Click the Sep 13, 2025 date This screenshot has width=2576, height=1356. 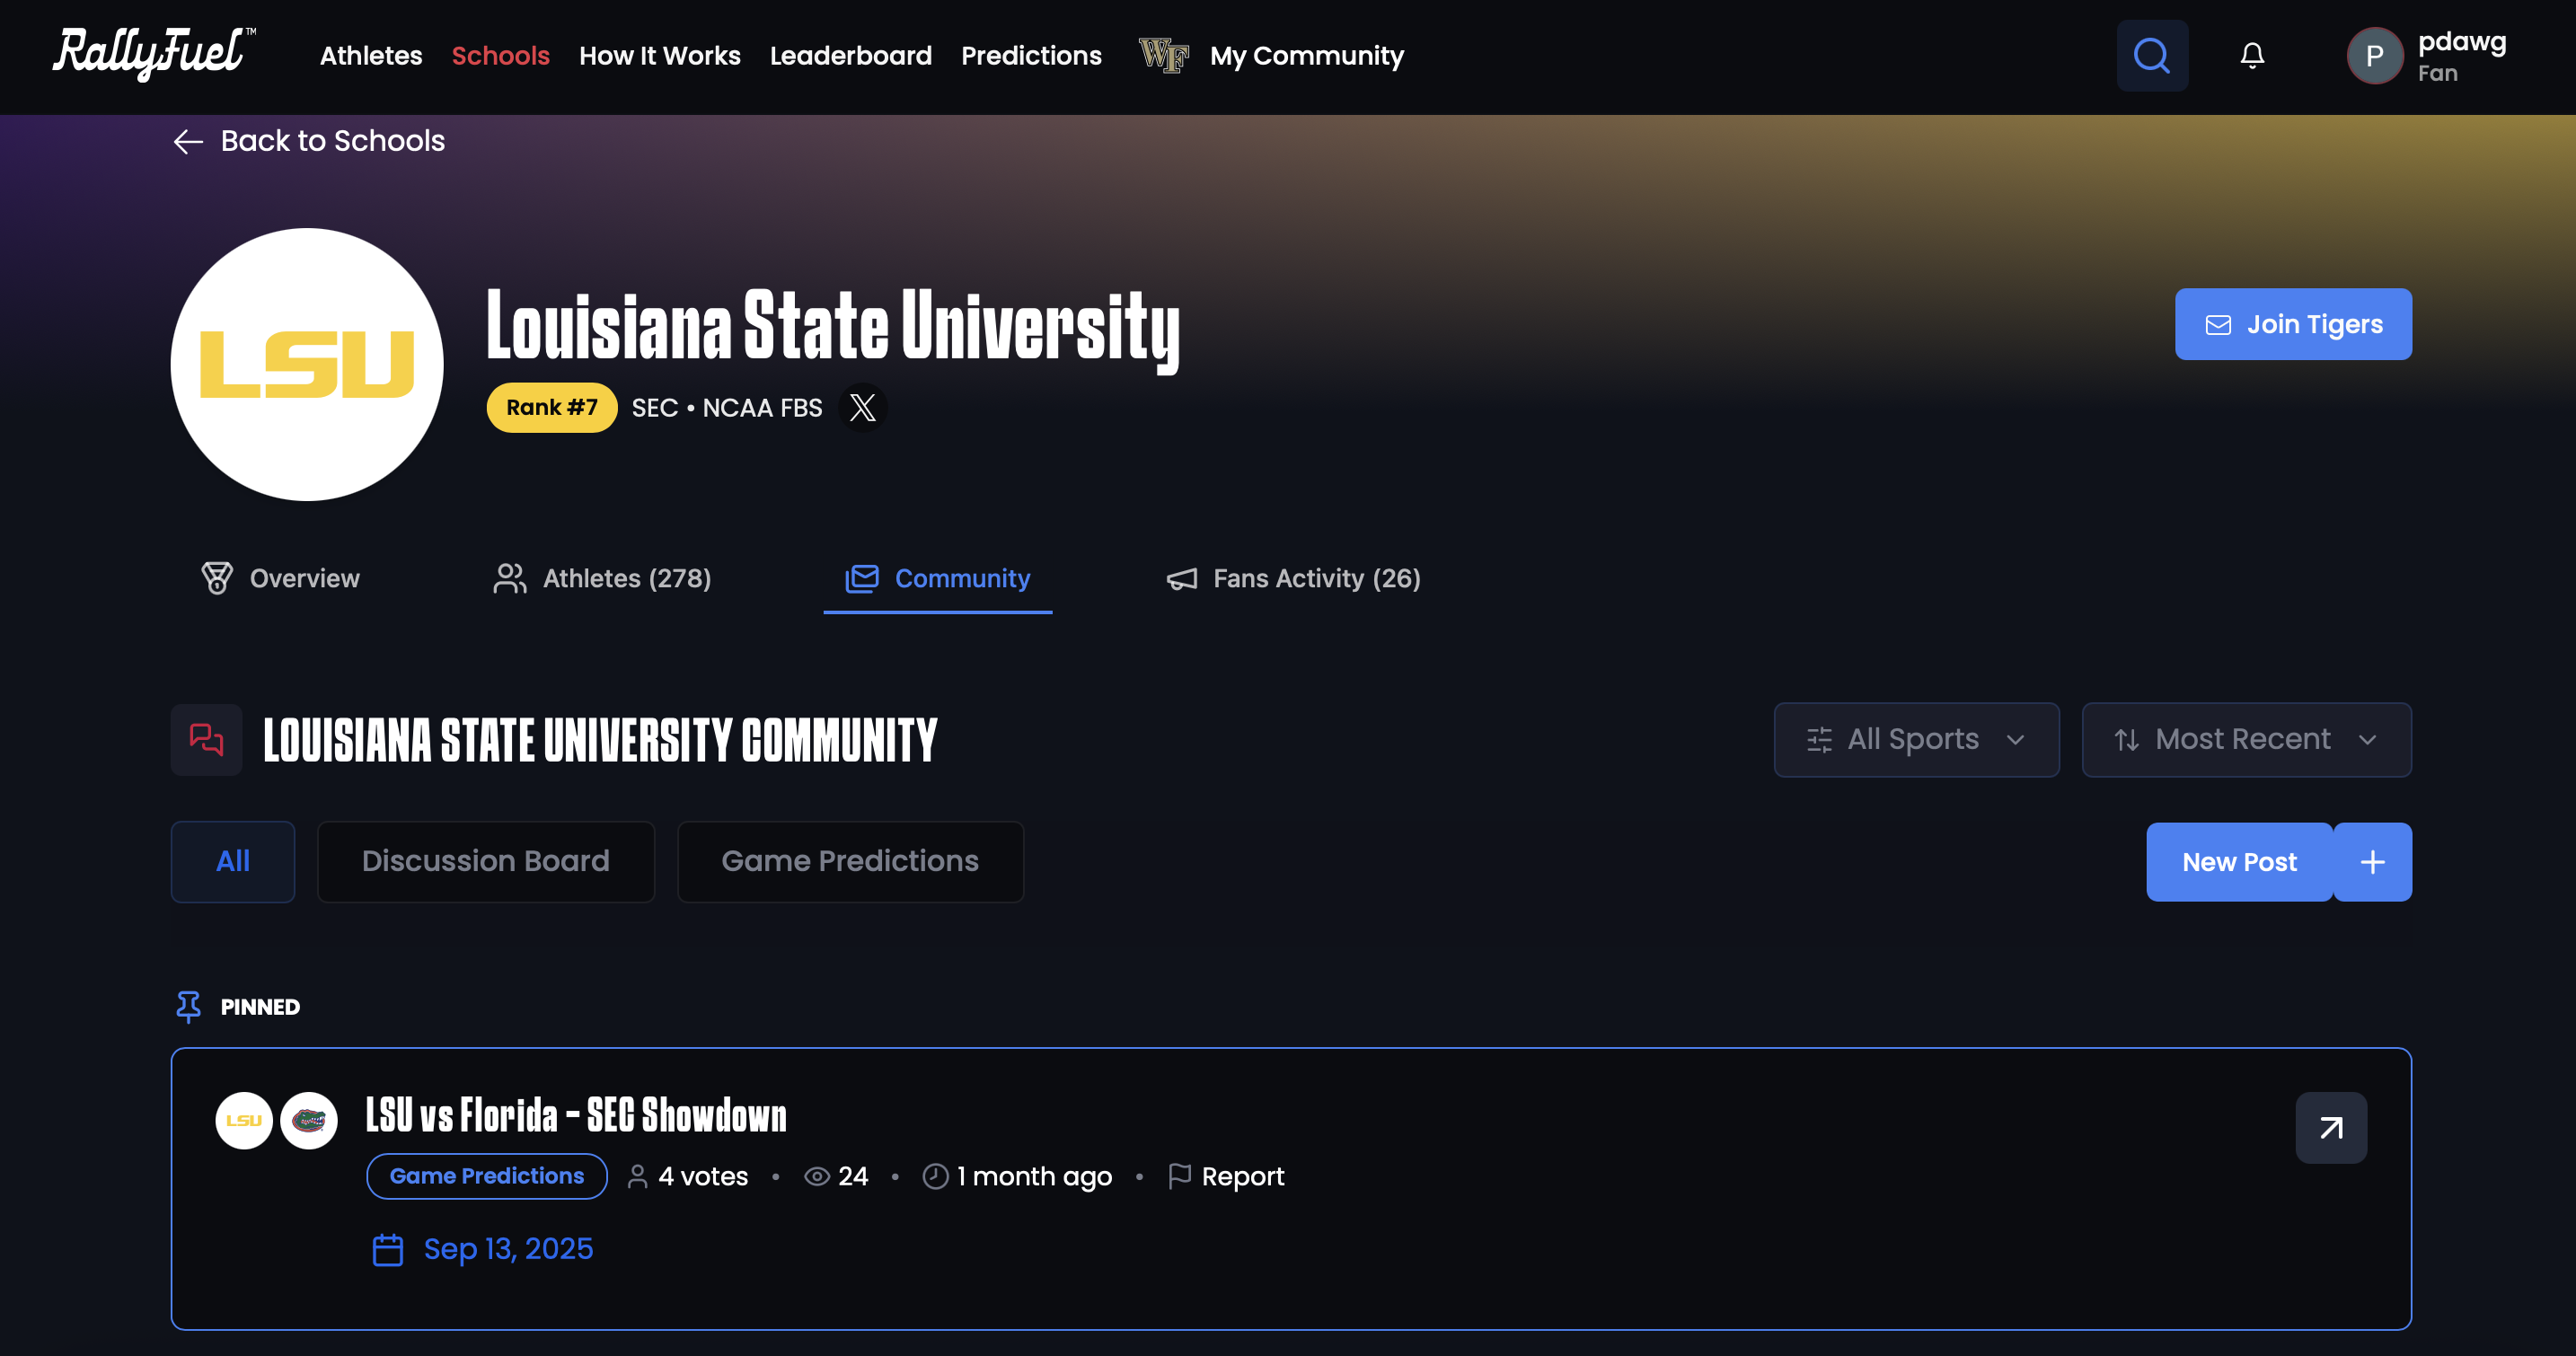pos(508,1249)
